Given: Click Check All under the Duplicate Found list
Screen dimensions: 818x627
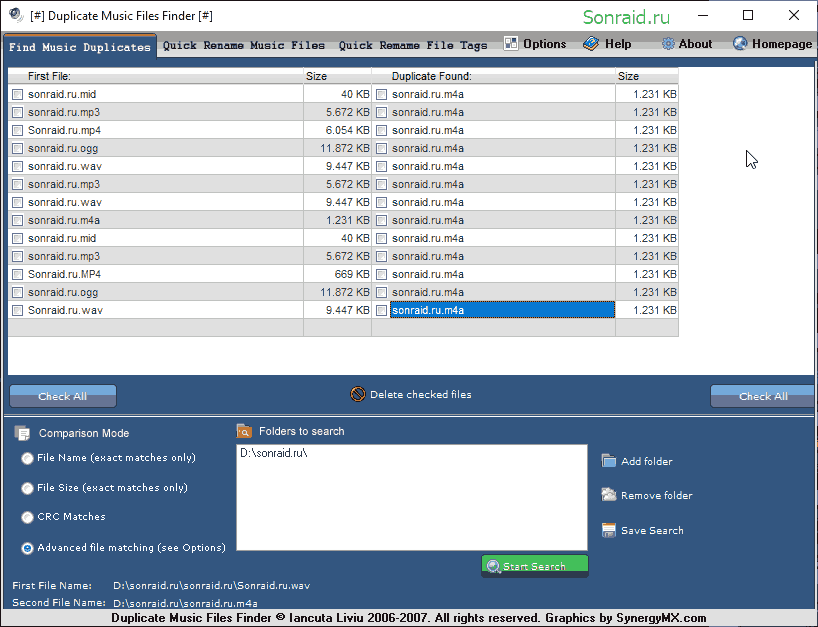Looking at the screenshot, I should [762, 396].
